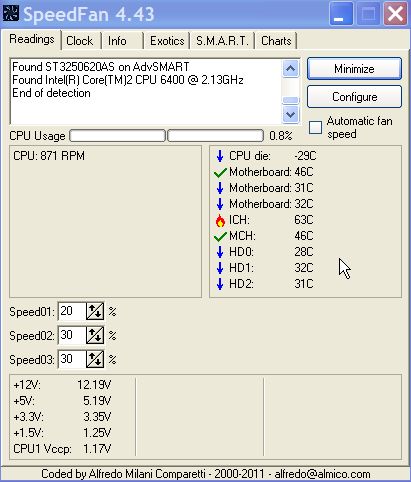This screenshot has height=482, width=411.
Task: Open the S.M.A.R.T. tab
Action: pos(222,41)
